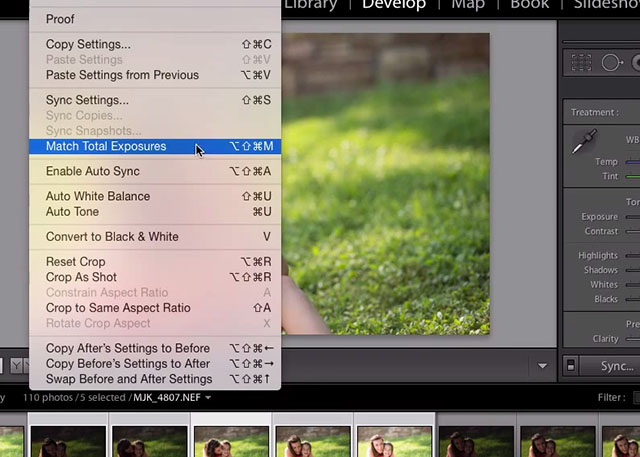Adjust the Shadows slider

click(632, 270)
